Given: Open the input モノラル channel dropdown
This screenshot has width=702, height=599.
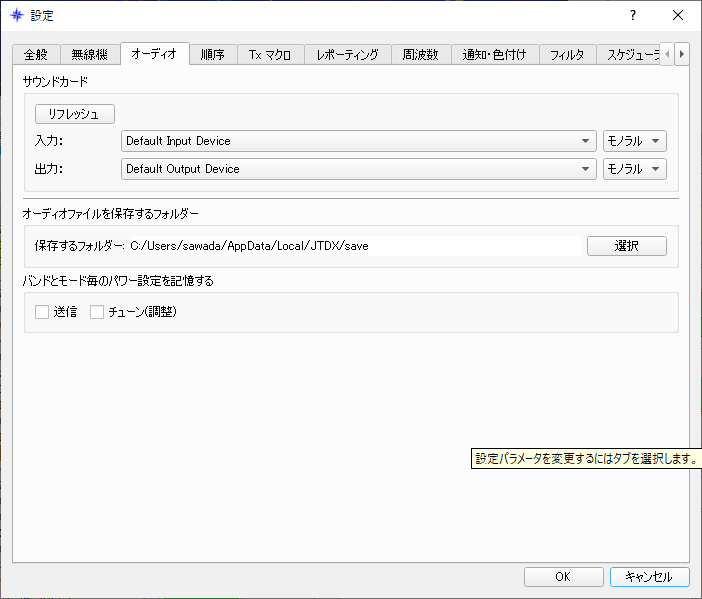Looking at the screenshot, I should [x=634, y=141].
